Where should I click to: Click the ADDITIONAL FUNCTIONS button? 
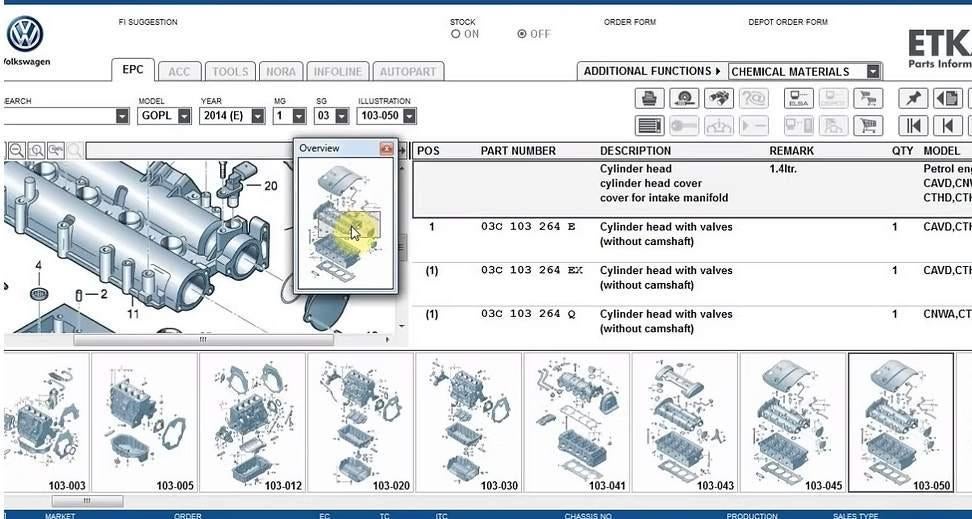(x=651, y=71)
